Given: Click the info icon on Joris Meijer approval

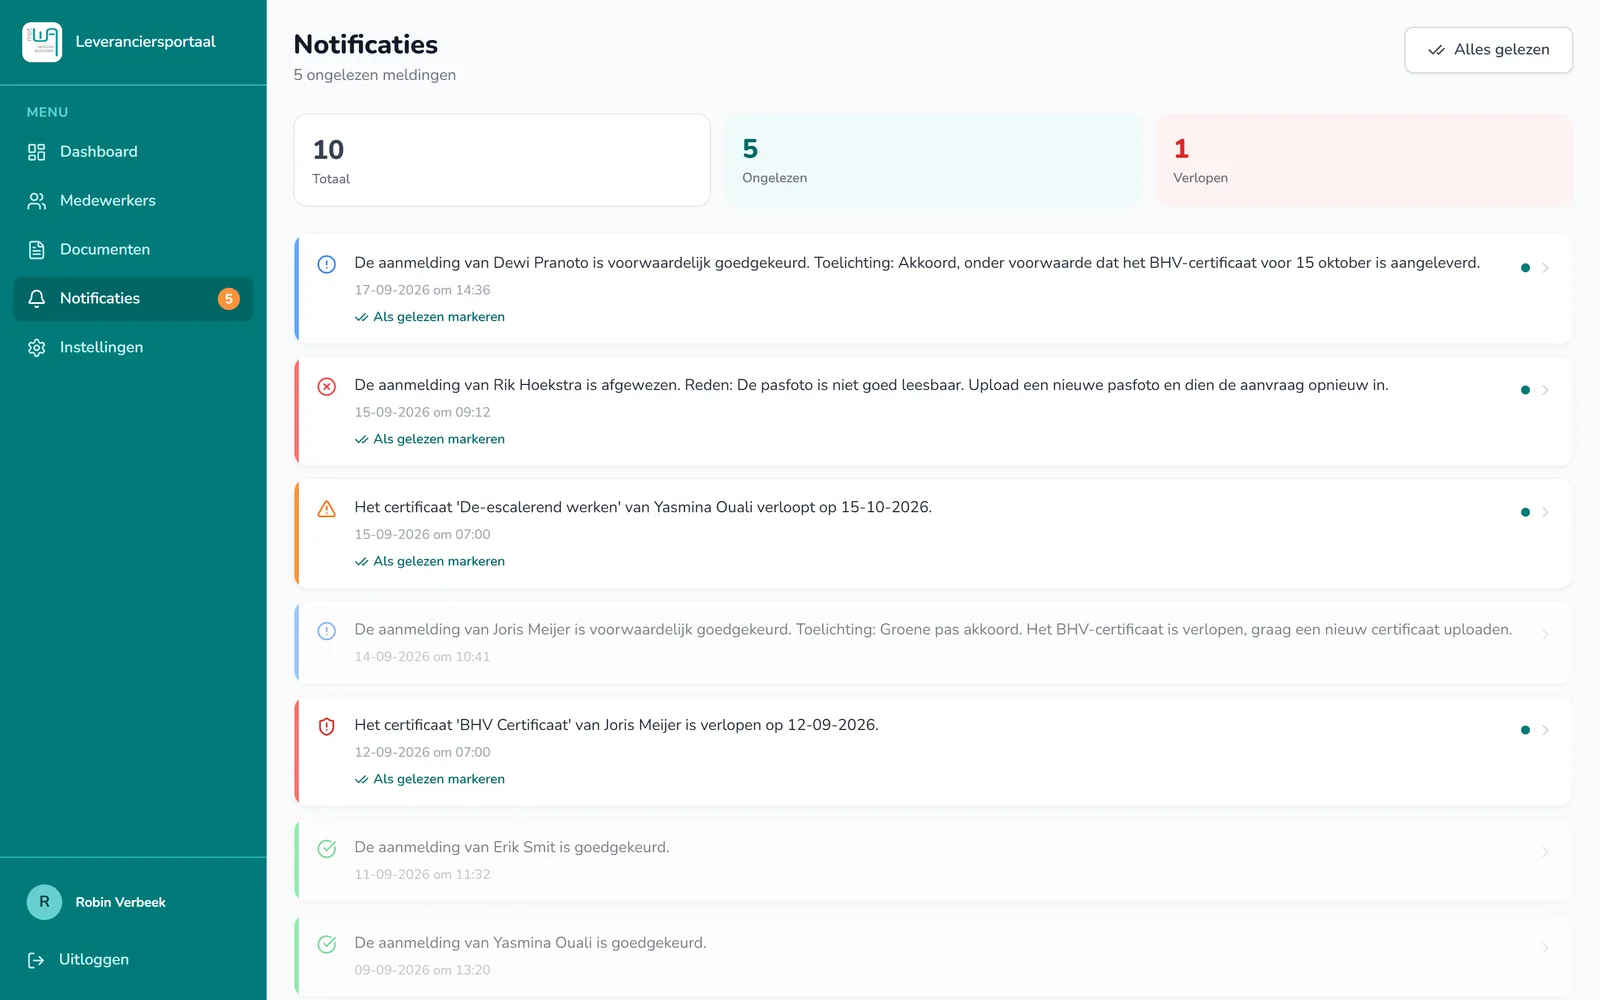Looking at the screenshot, I should pyautogui.click(x=327, y=631).
